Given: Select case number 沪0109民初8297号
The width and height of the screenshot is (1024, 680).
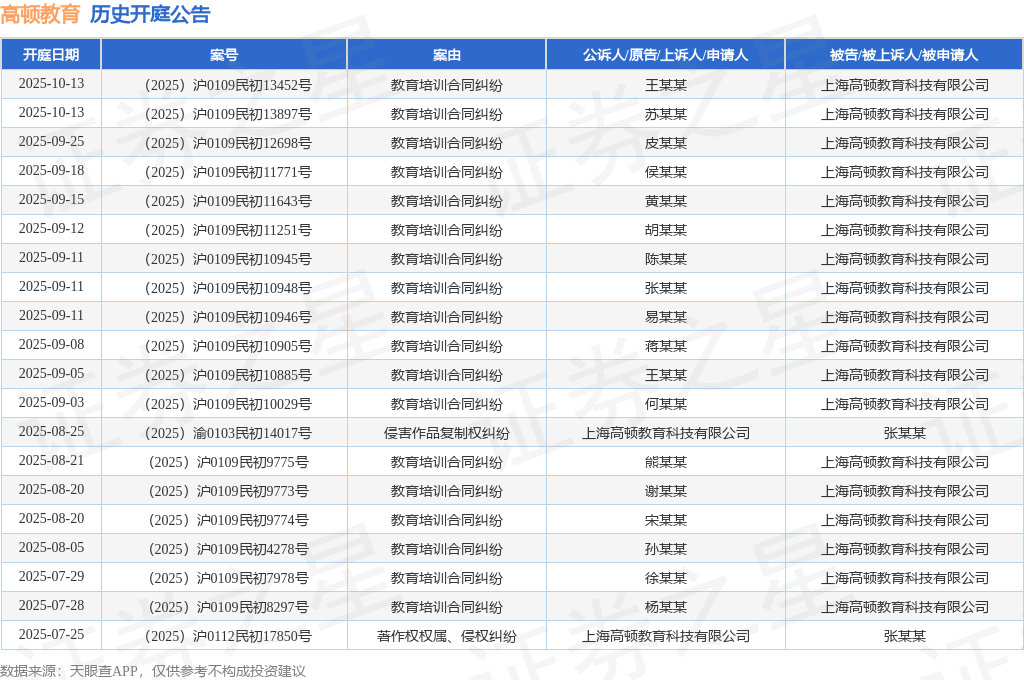Looking at the screenshot, I should pyautogui.click(x=228, y=607).
